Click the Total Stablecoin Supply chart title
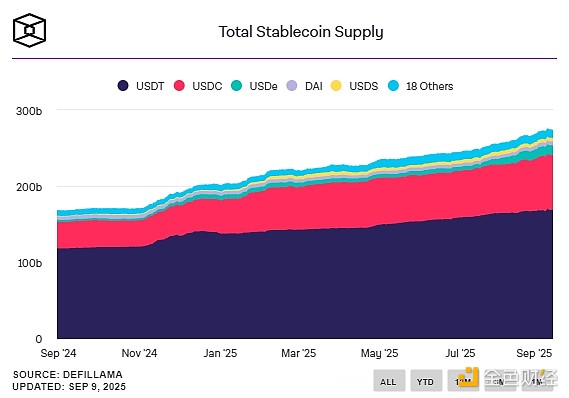Screen dimensions: 569x398 click(301, 32)
